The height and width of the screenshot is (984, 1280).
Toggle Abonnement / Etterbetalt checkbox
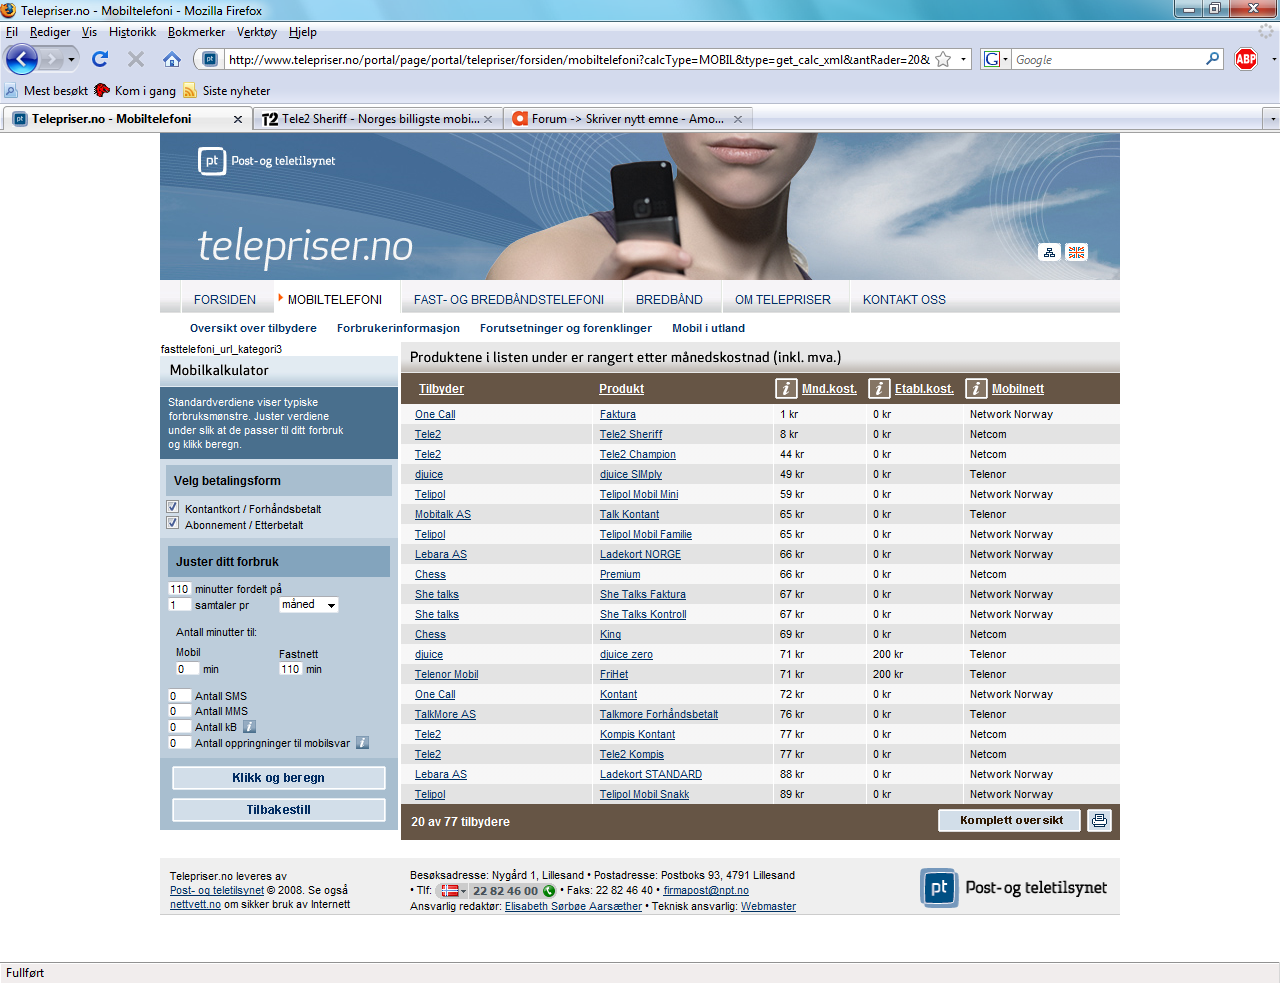tap(173, 523)
